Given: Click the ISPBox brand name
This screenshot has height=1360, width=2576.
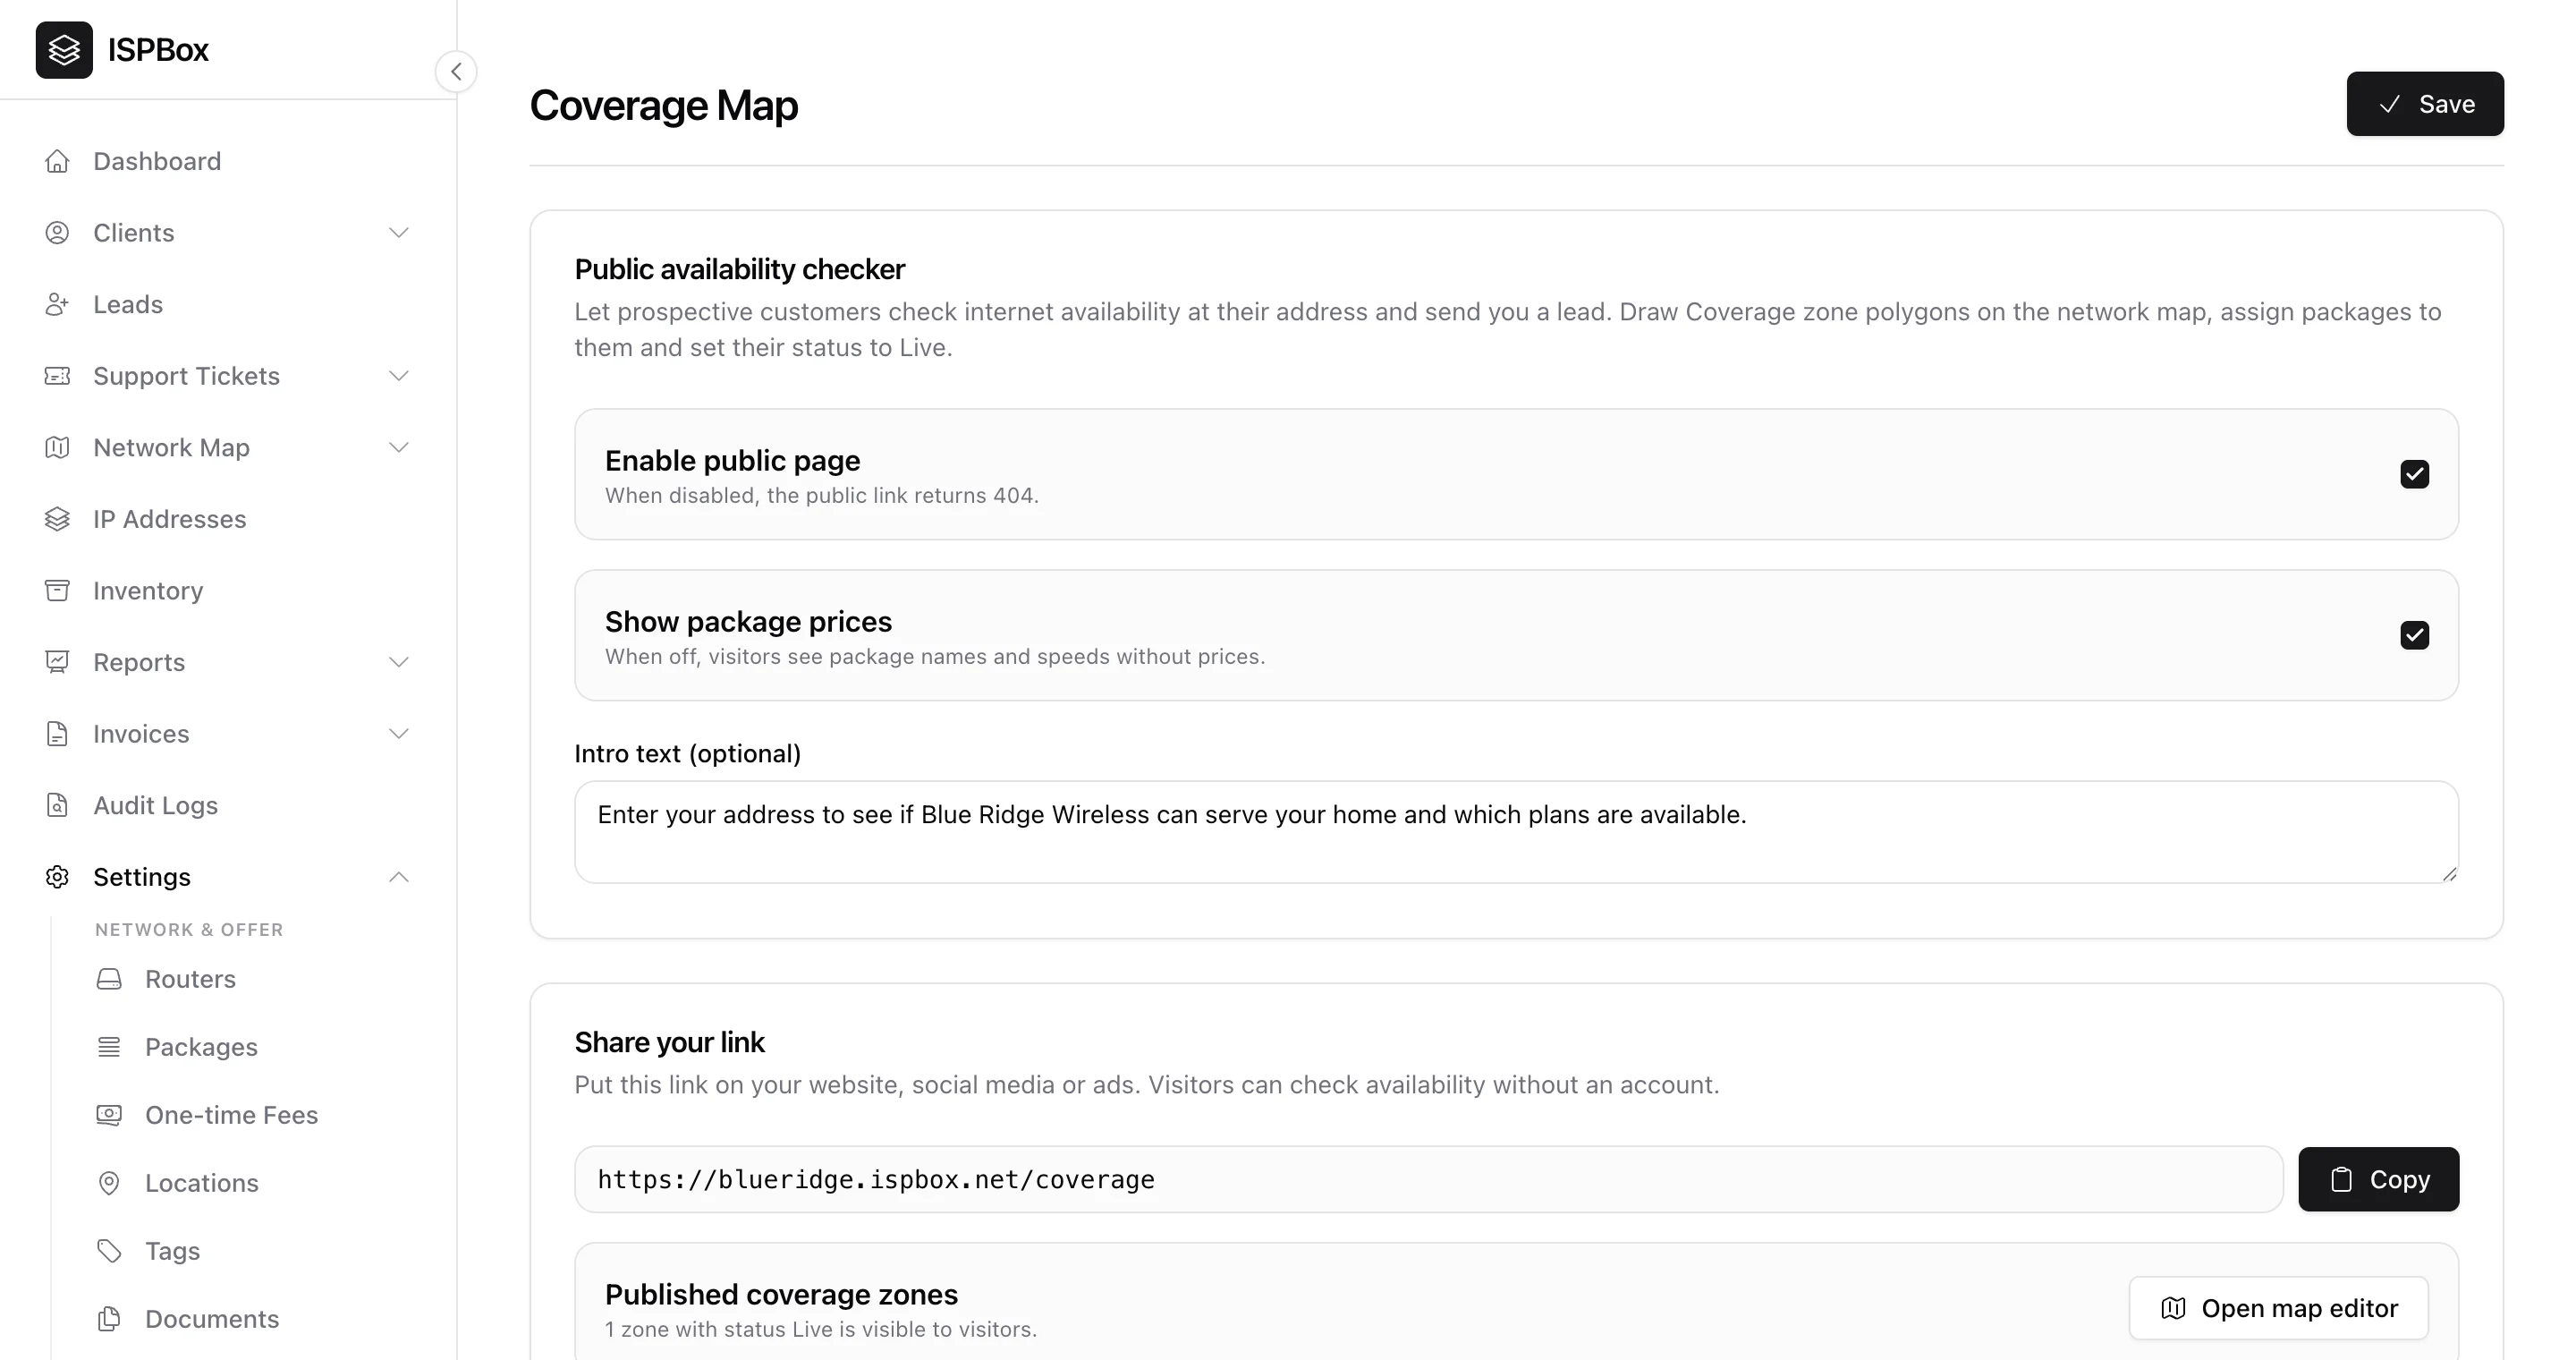Looking at the screenshot, I should tap(158, 50).
